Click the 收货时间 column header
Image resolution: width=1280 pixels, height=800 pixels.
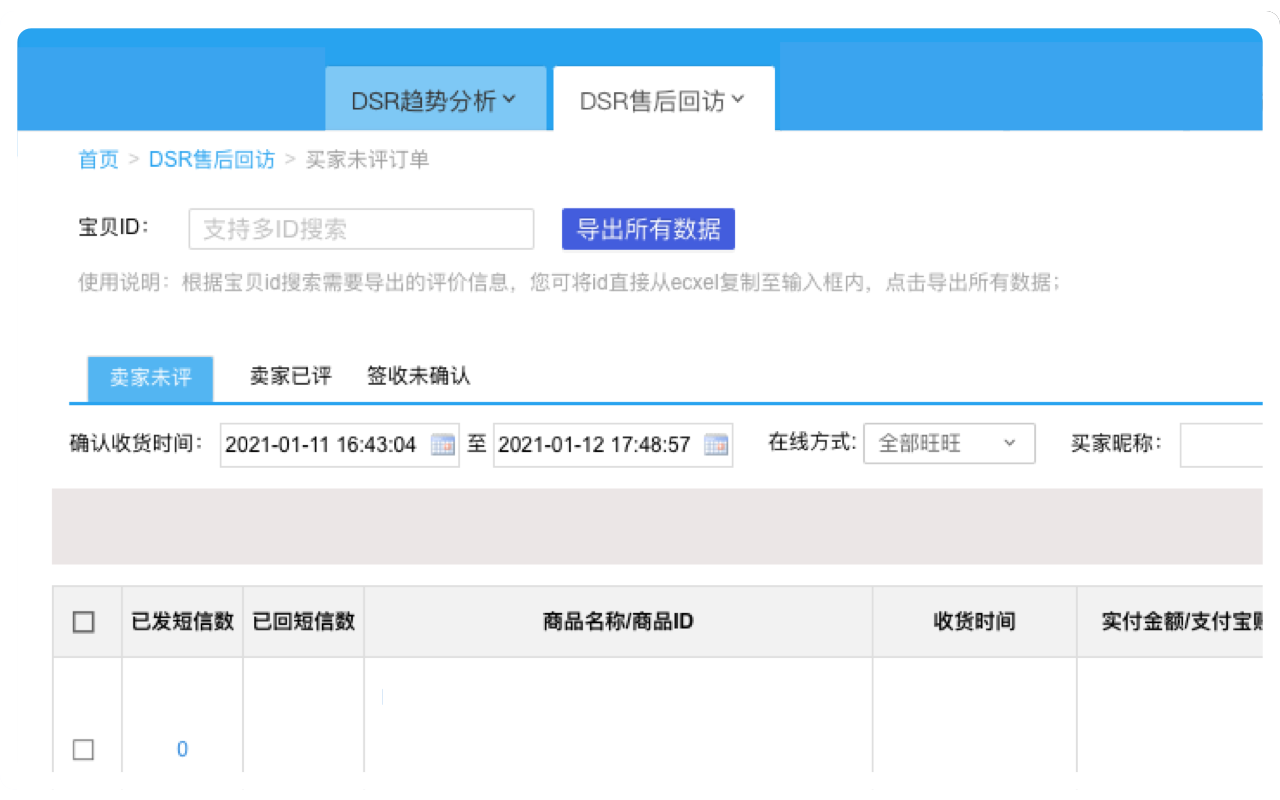pos(974,621)
